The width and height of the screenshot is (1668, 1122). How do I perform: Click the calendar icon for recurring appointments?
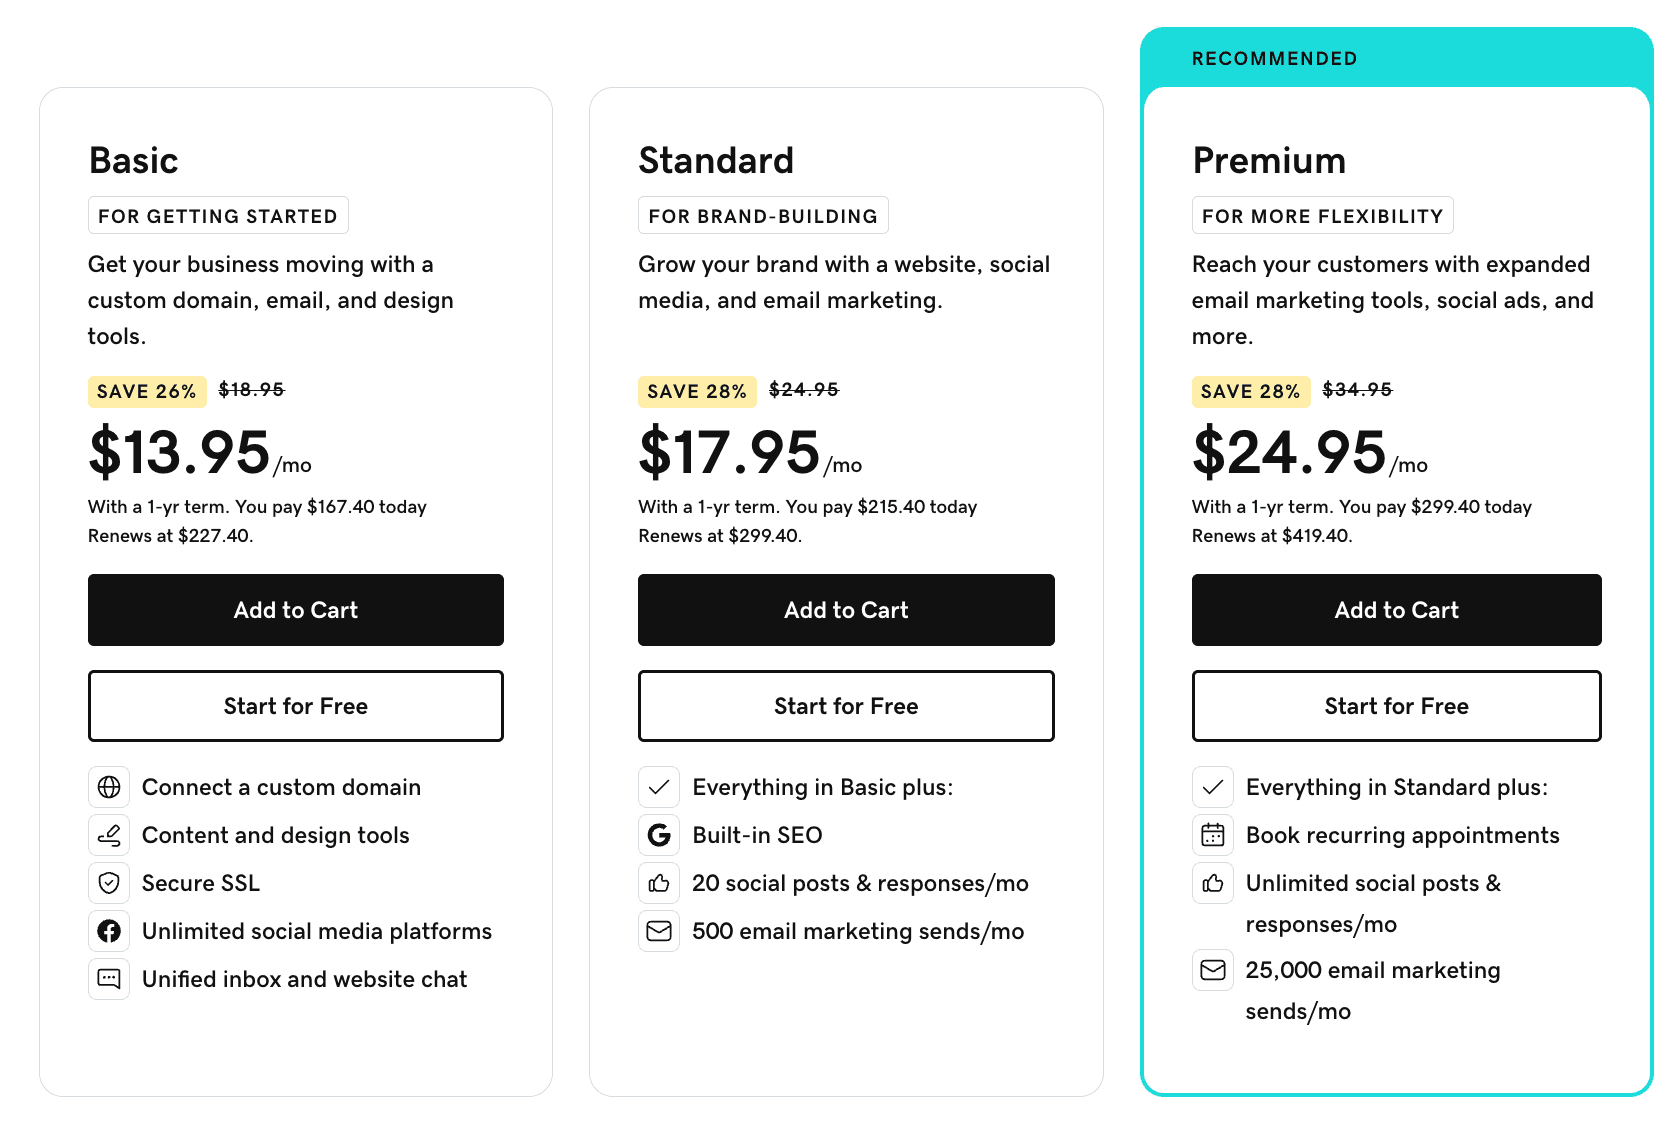coord(1213,835)
